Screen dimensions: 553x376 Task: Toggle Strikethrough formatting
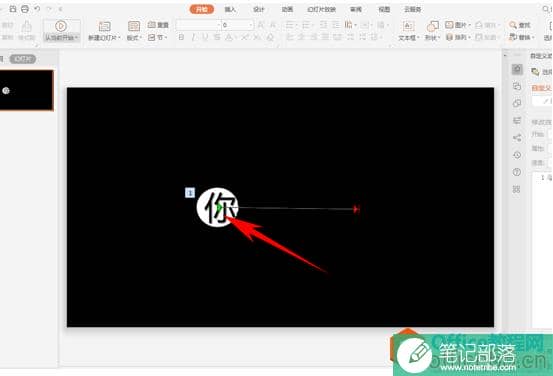click(217, 37)
